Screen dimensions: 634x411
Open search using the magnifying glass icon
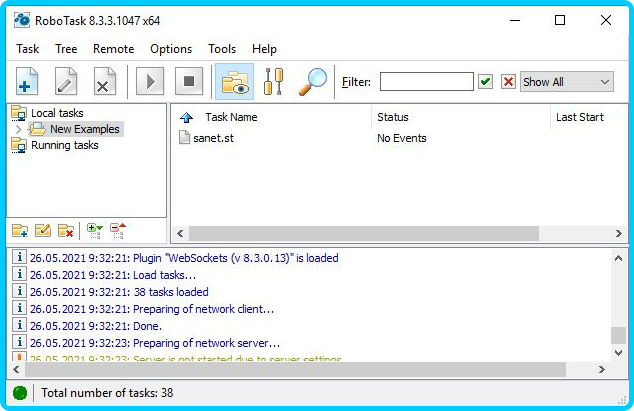313,81
